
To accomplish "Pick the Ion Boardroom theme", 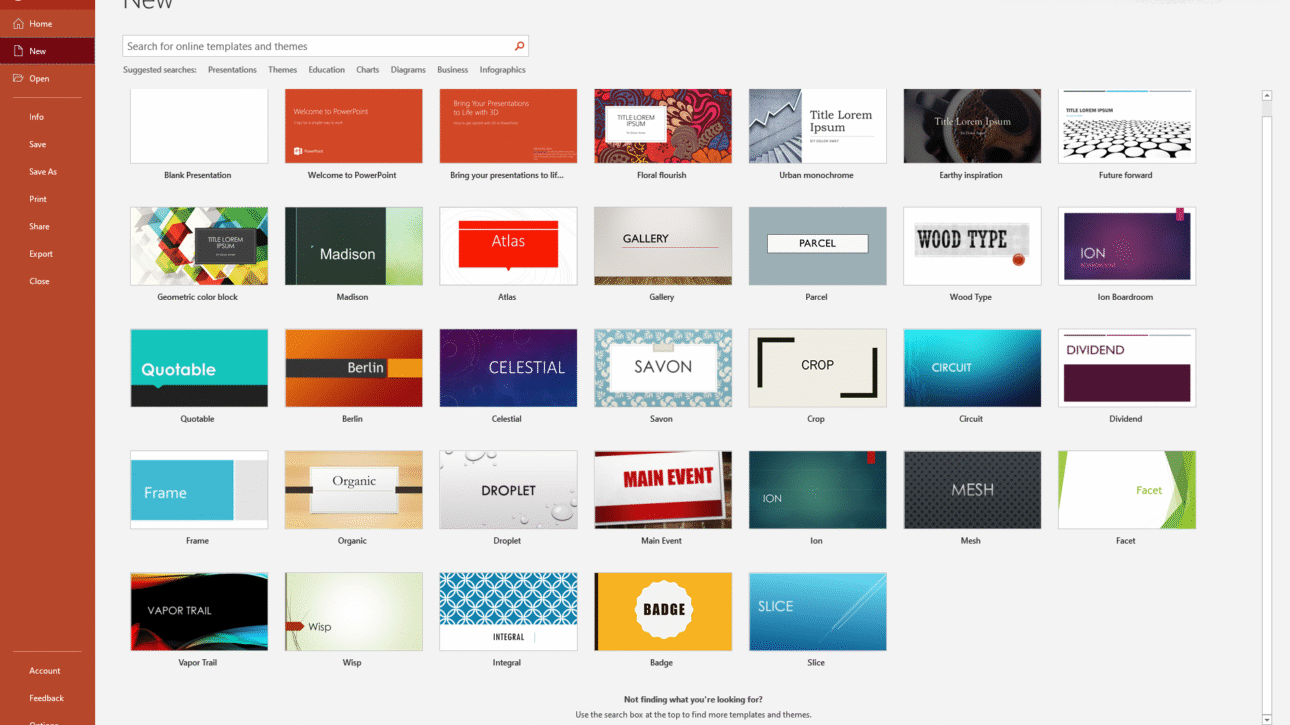I will tap(1127, 246).
